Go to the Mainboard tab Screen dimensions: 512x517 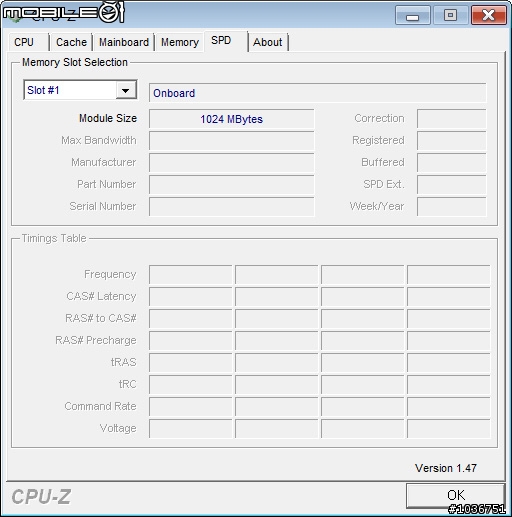(124, 42)
